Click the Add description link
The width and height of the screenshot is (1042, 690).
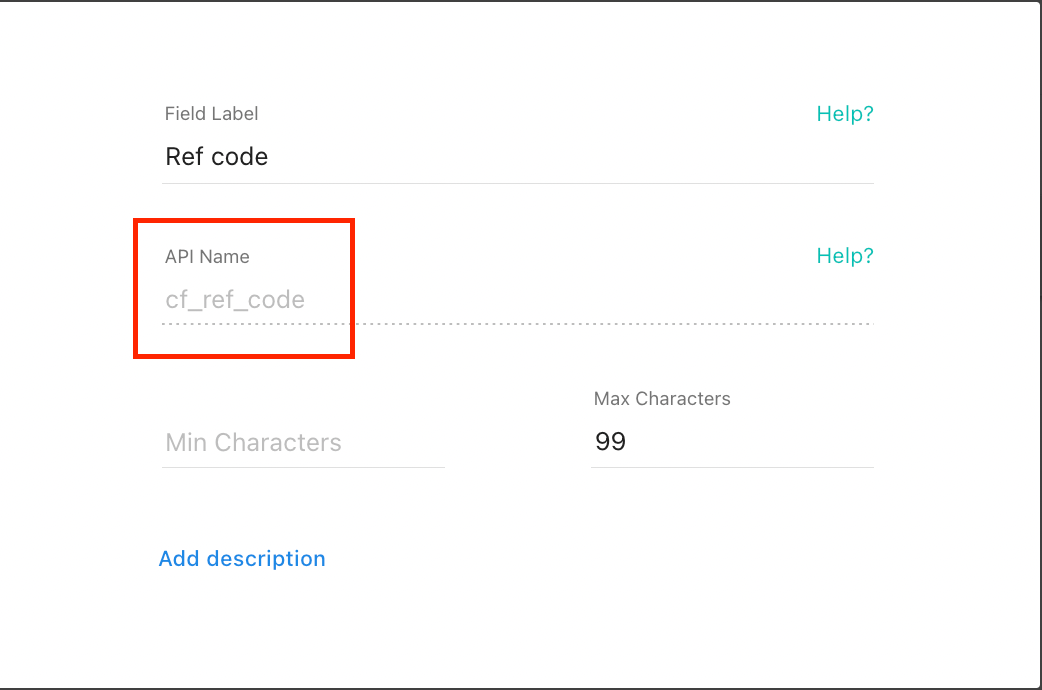coord(242,558)
